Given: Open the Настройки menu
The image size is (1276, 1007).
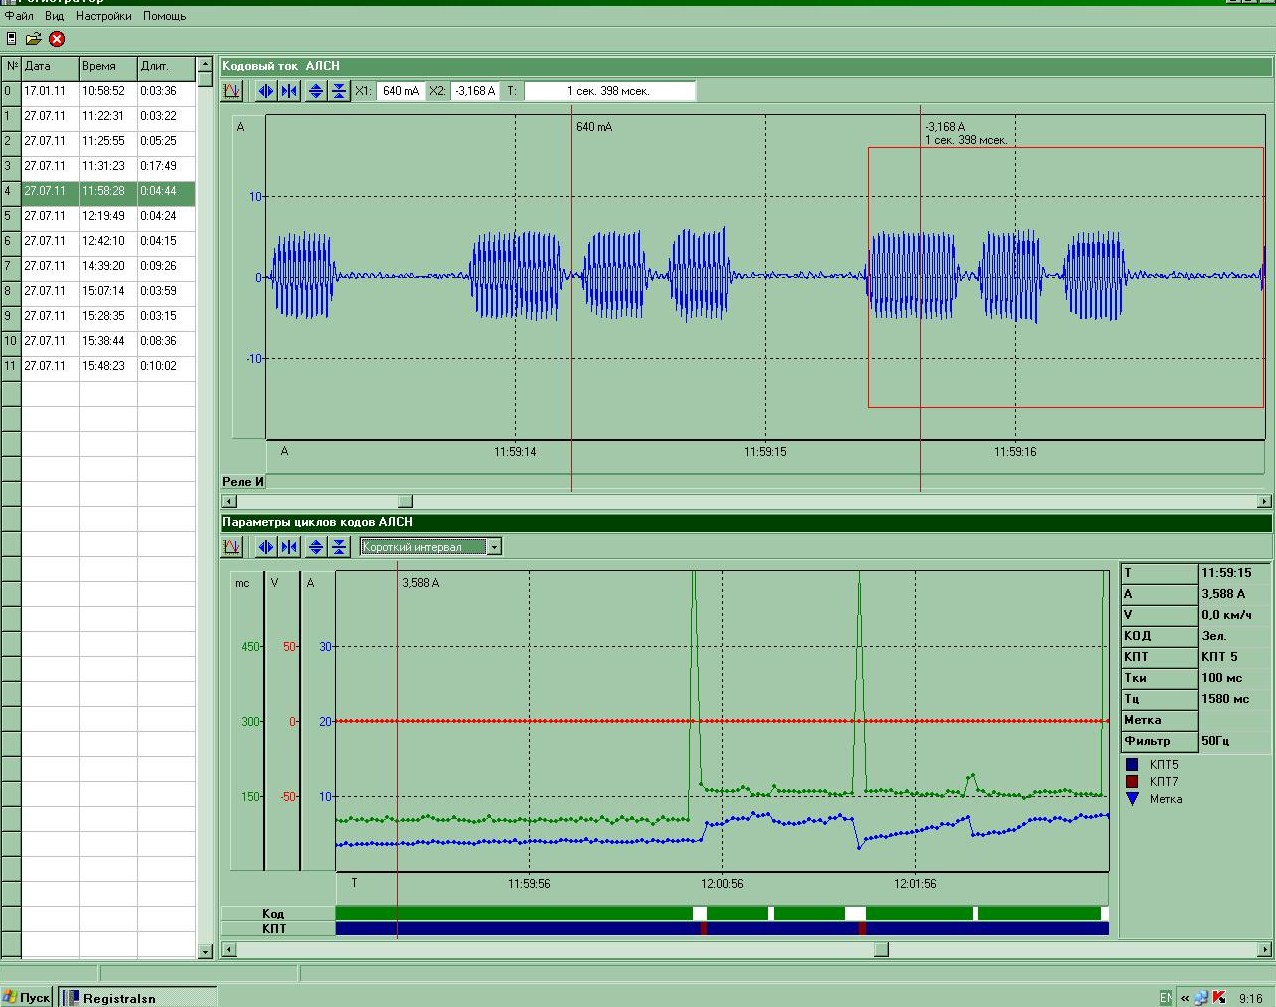Looking at the screenshot, I should click(103, 16).
